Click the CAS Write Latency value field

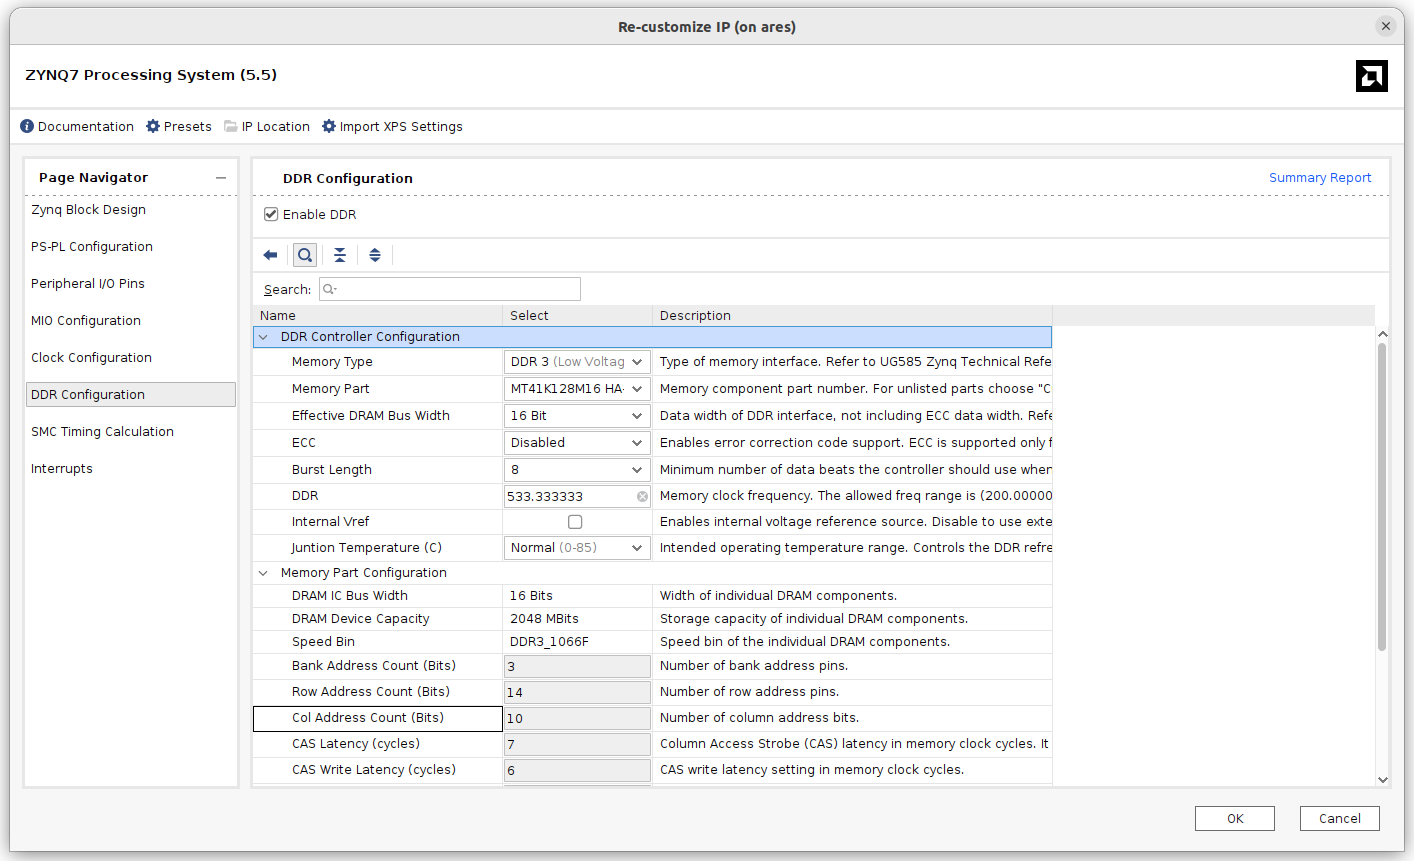point(577,770)
